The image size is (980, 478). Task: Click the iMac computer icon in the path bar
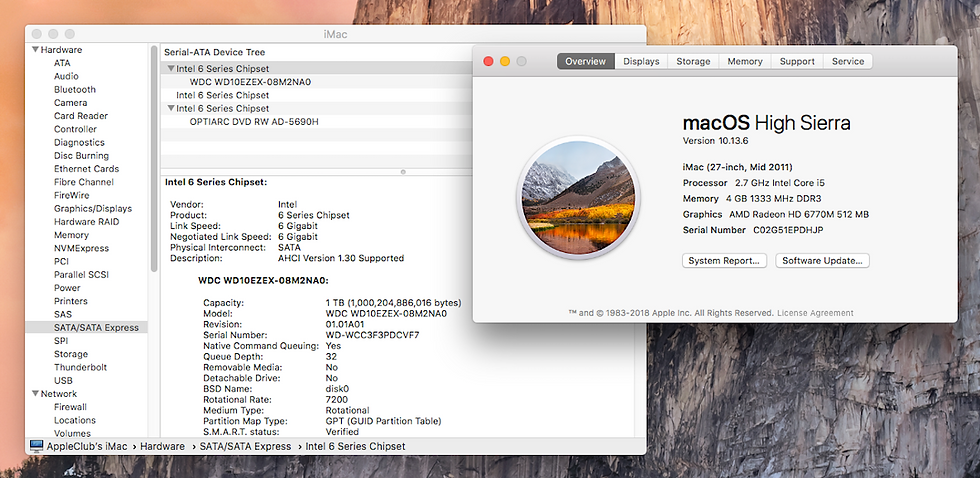36,446
